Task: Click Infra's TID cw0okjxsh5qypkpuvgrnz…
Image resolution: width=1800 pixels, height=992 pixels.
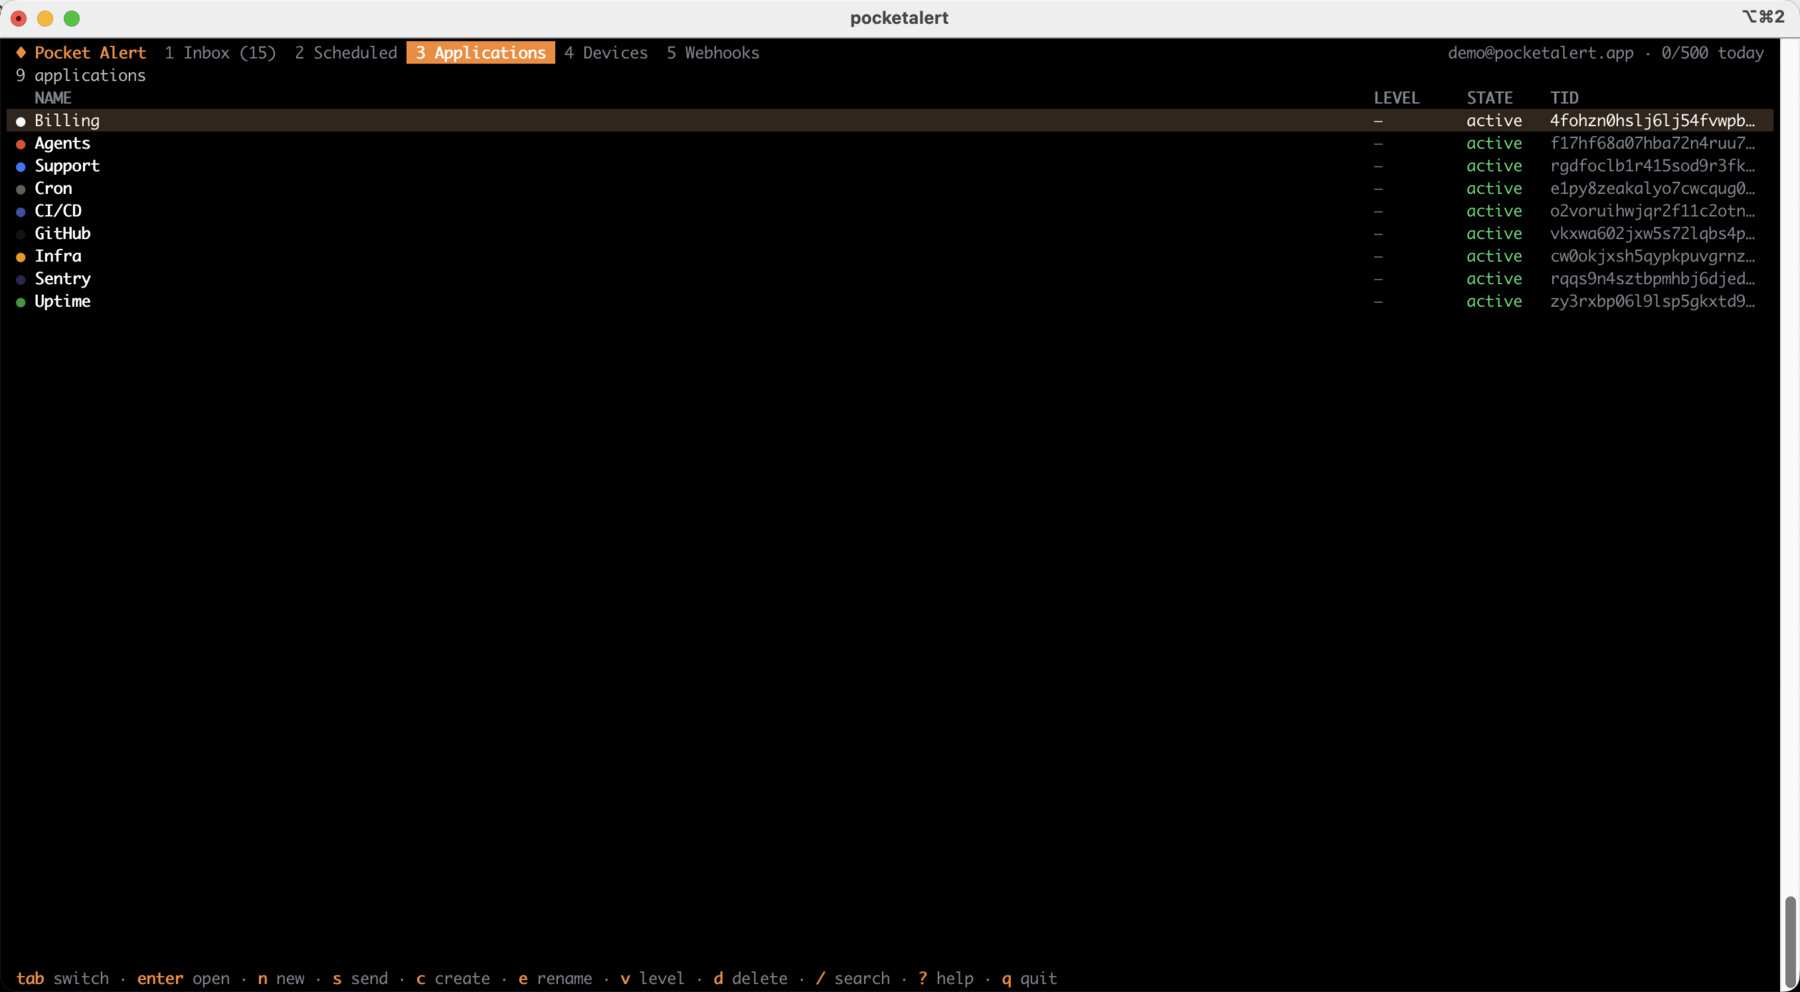Action: pyautogui.click(x=1652, y=257)
